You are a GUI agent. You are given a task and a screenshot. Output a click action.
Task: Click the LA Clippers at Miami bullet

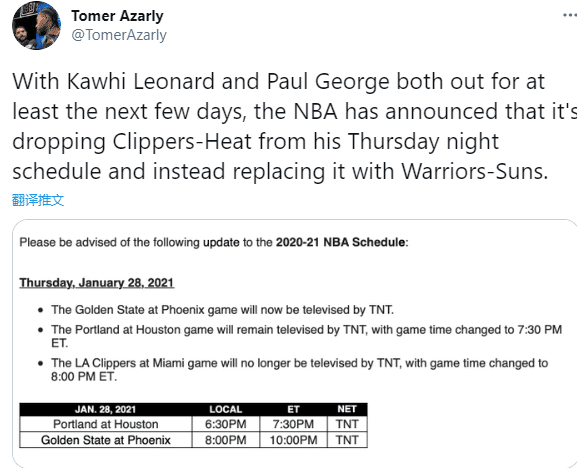[299, 369]
